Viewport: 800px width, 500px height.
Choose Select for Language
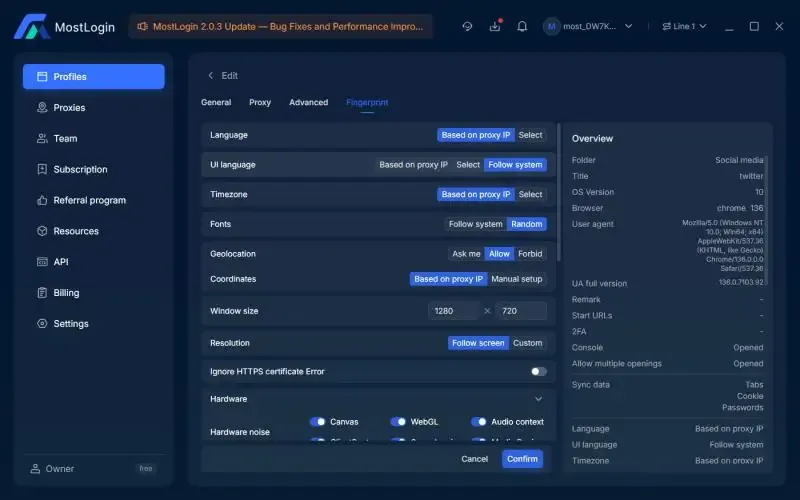pos(530,135)
